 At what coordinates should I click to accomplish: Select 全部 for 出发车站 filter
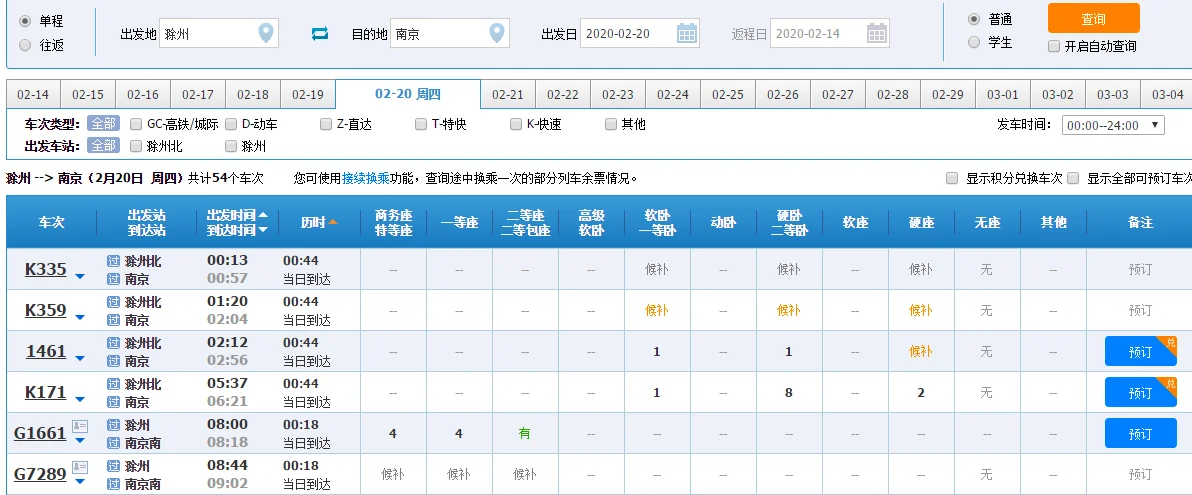coord(103,146)
